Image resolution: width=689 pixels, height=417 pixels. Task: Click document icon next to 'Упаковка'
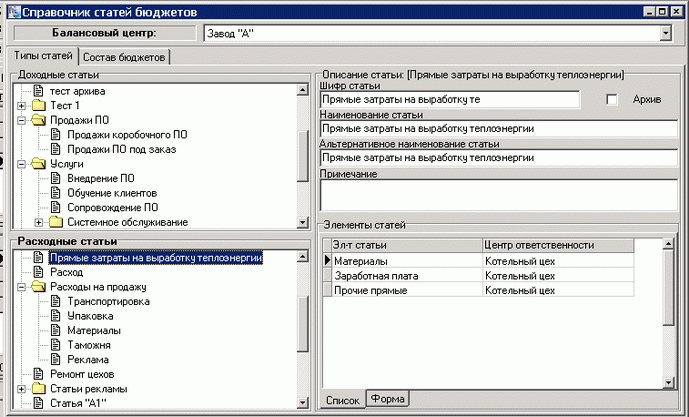[x=55, y=316]
